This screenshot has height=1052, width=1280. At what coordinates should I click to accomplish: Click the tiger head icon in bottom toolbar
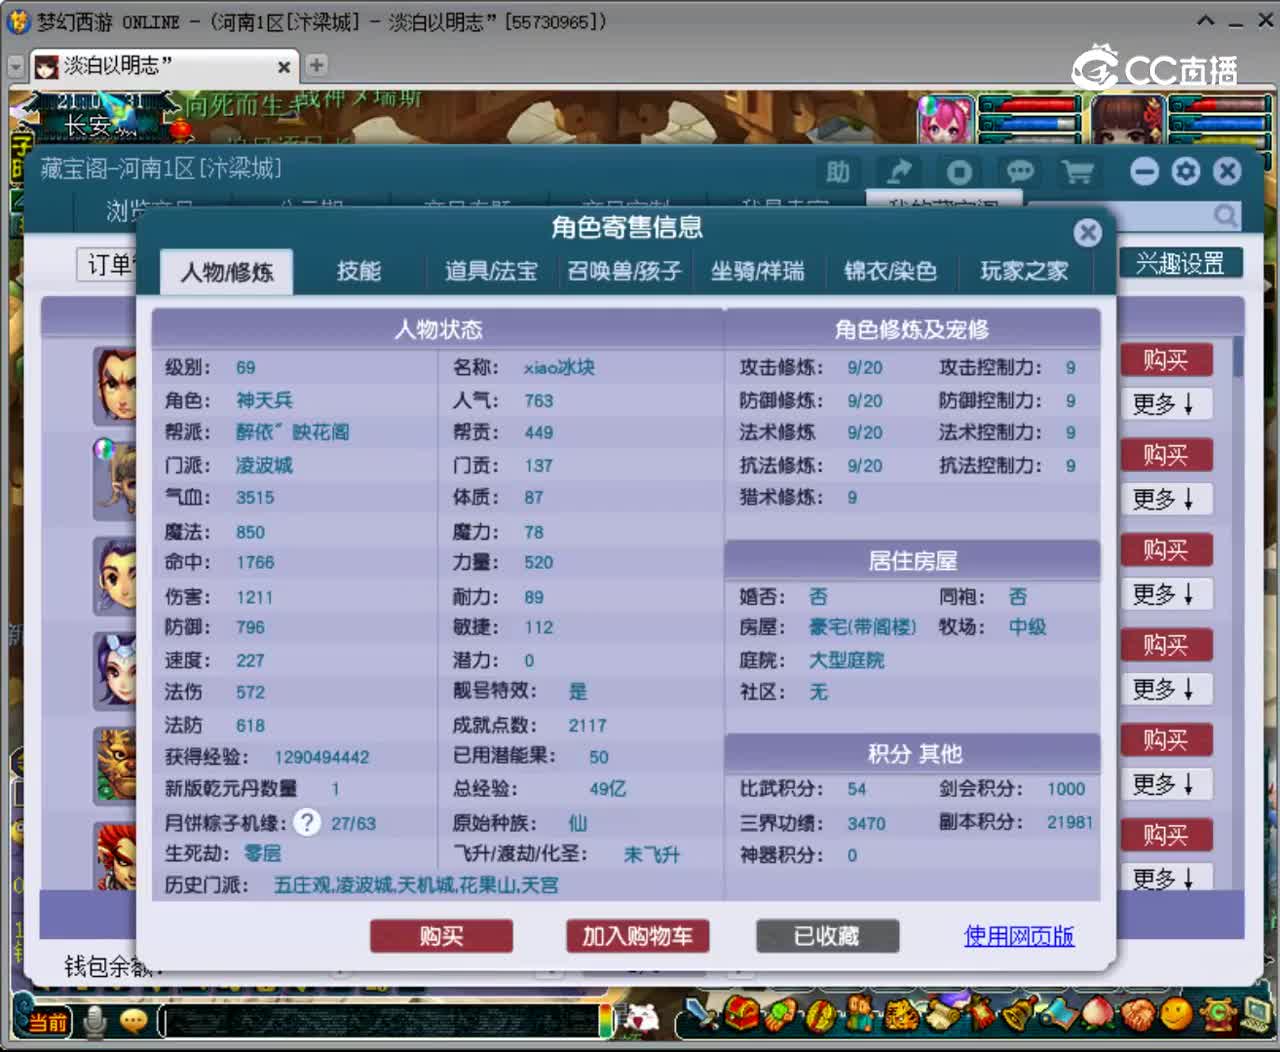click(900, 1015)
